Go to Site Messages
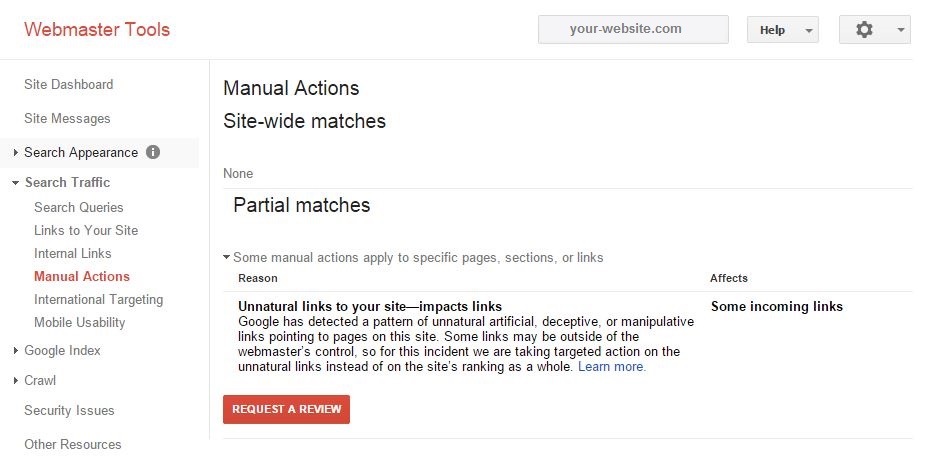The height and width of the screenshot is (476, 935). click(67, 119)
